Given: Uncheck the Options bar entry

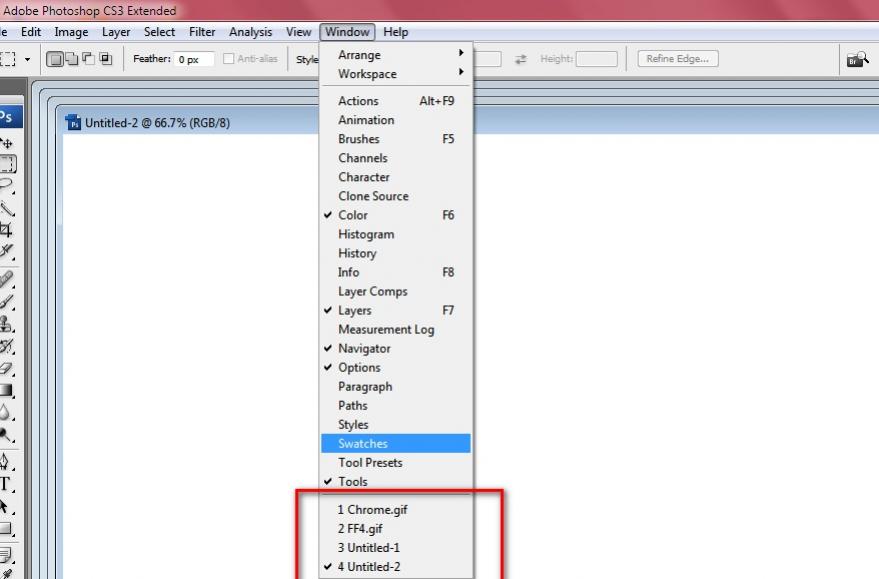Looking at the screenshot, I should coord(396,368).
